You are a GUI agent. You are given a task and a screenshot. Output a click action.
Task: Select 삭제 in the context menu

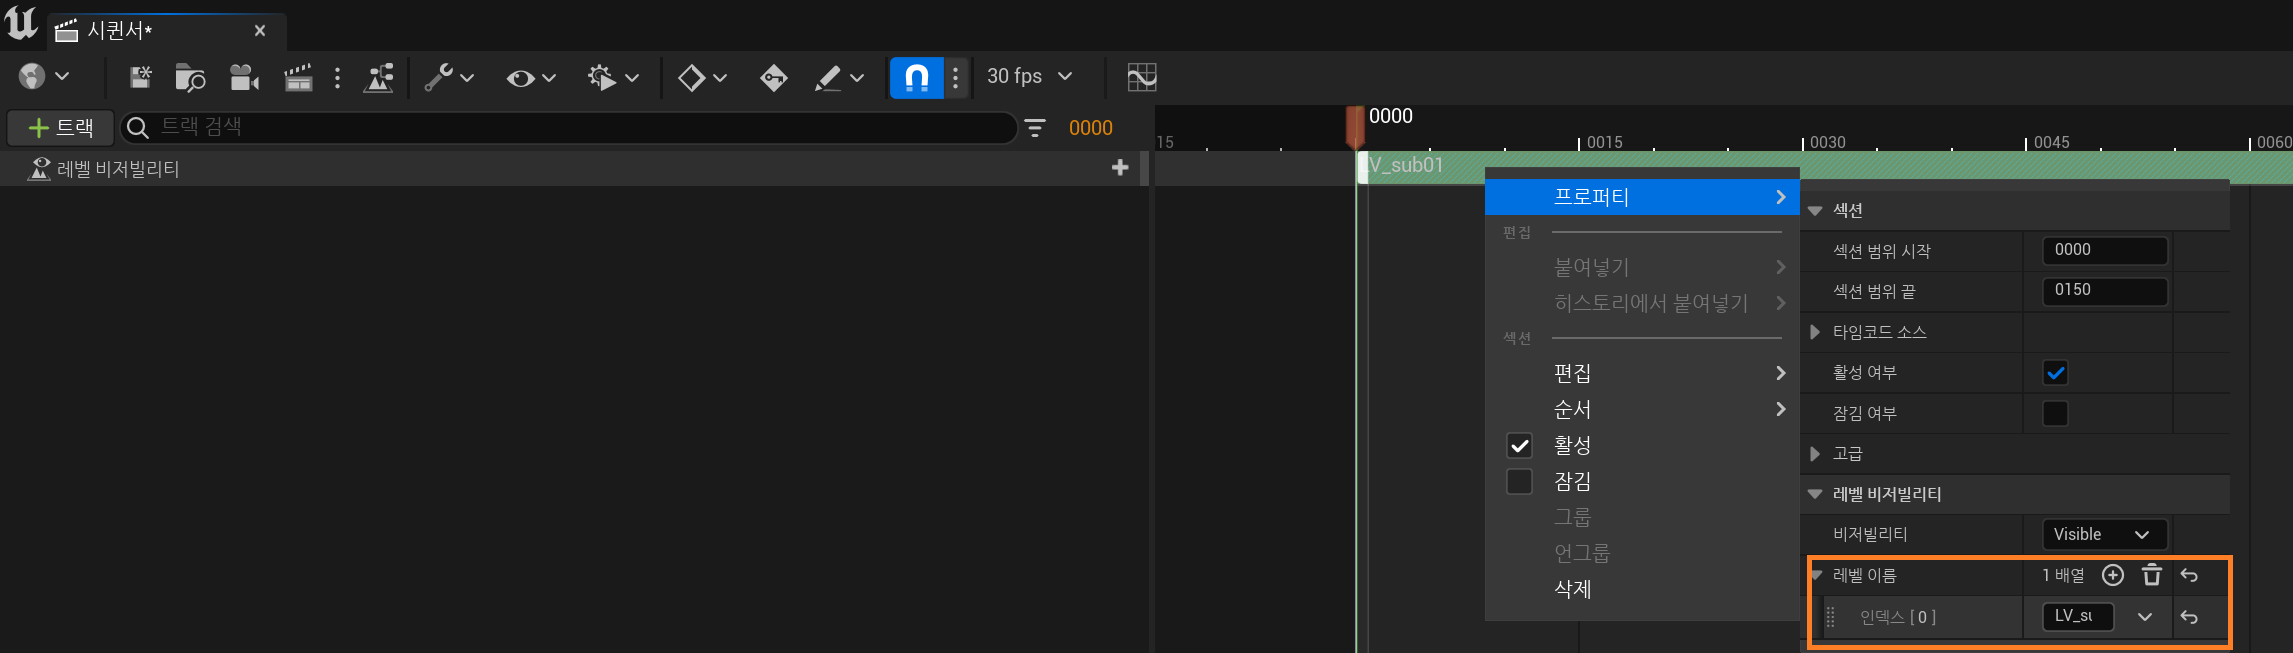pyautogui.click(x=1572, y=589)
